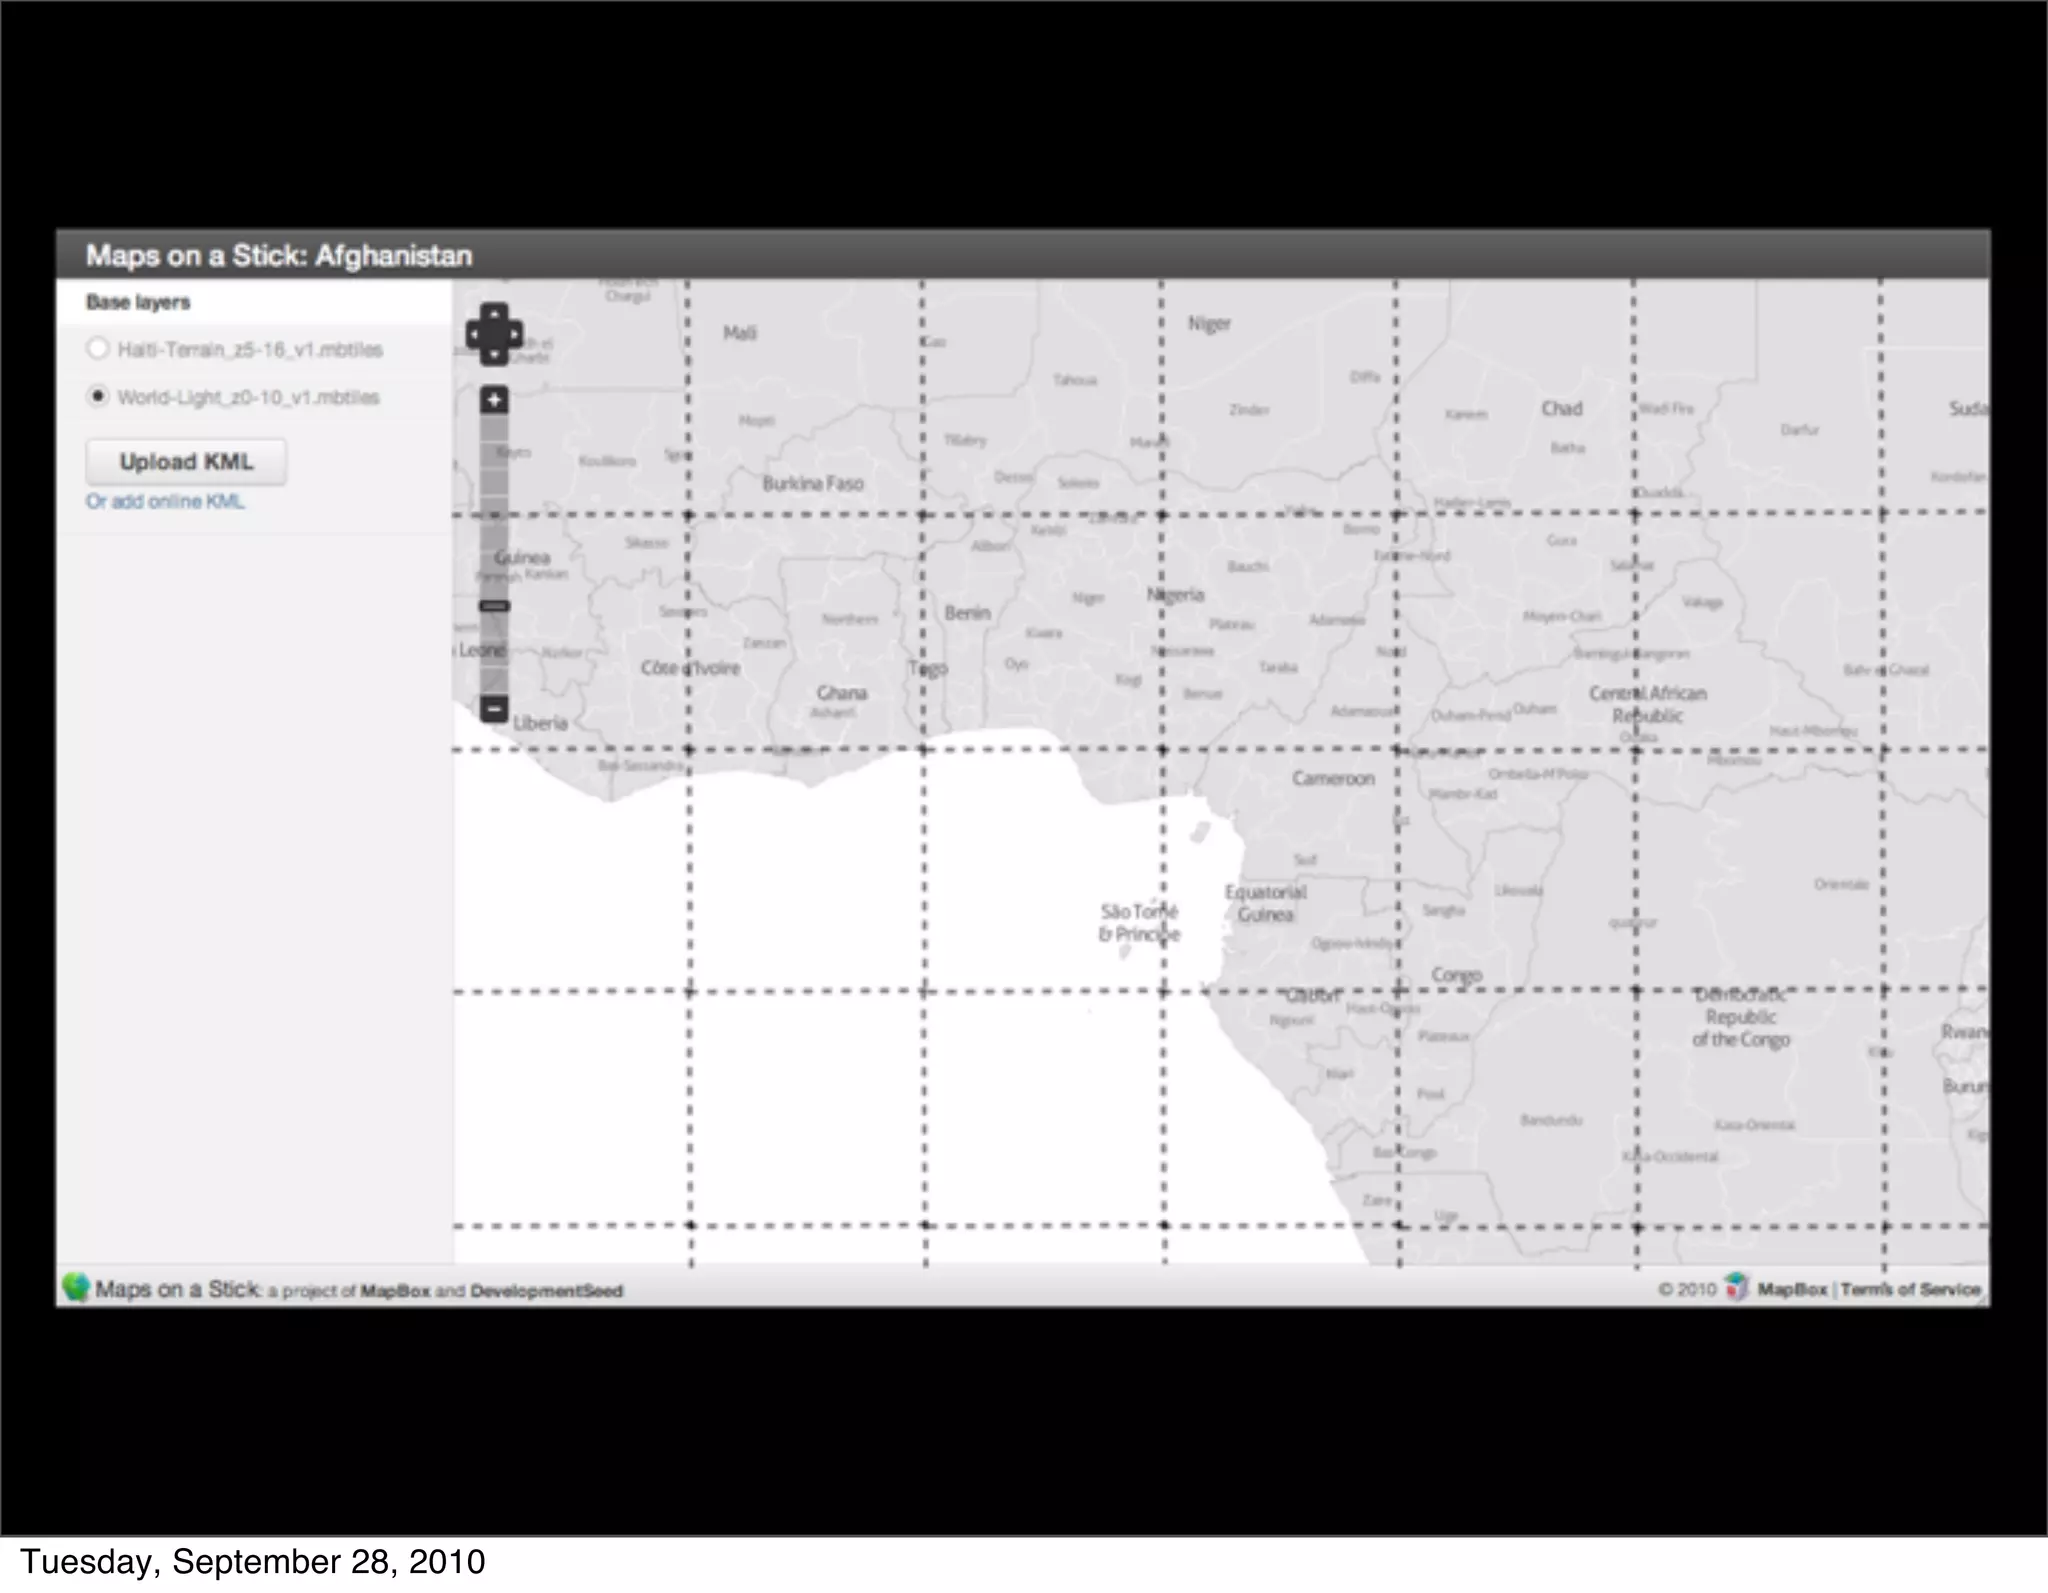The height and width of the screenshot is (1593, 2048).
Task: Click the Maps on a Stick: Afghanistan title
Action: coord(279,256)
